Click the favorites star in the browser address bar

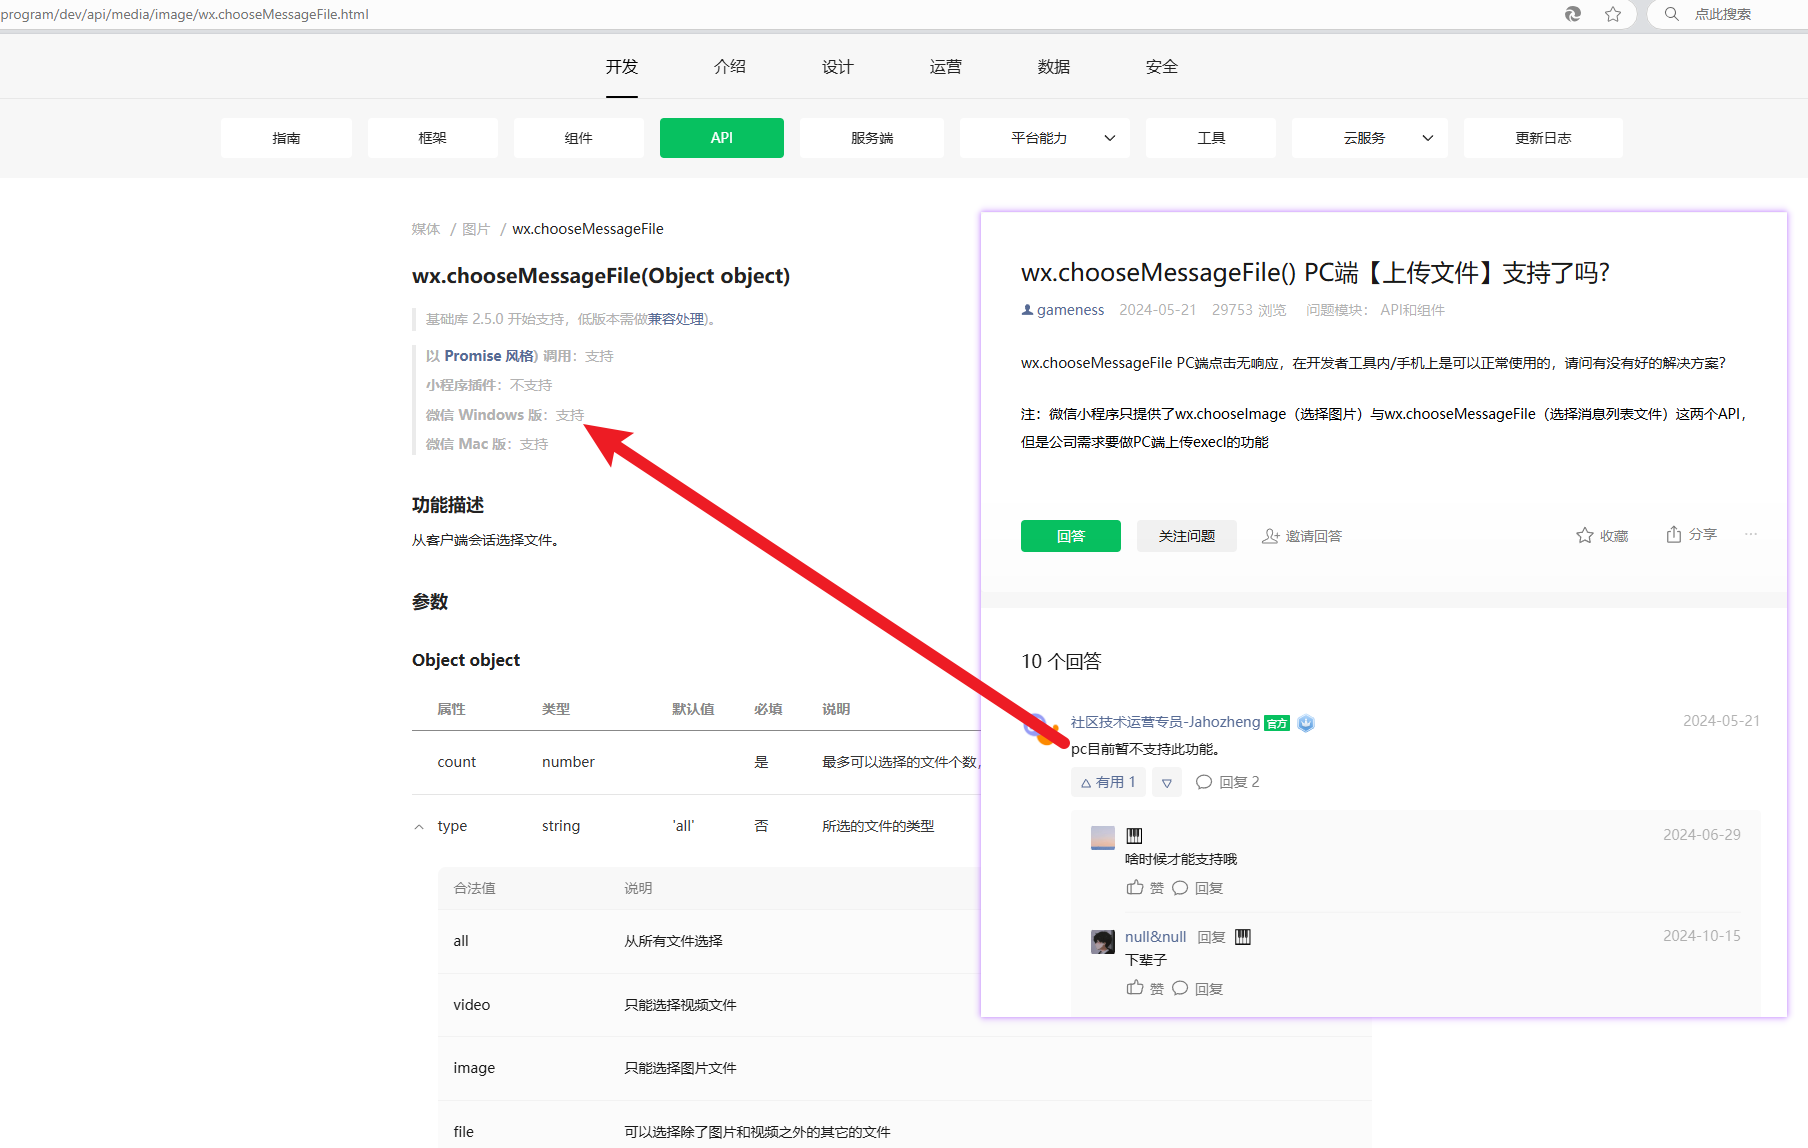coord(1613,14)
